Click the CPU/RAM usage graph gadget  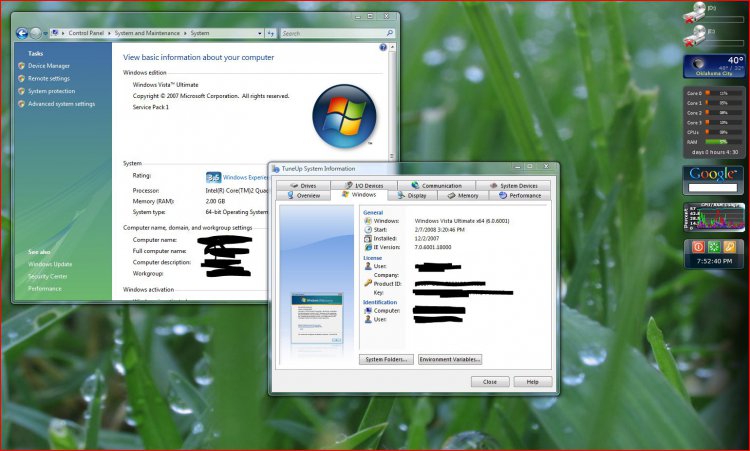coord(714,217)
